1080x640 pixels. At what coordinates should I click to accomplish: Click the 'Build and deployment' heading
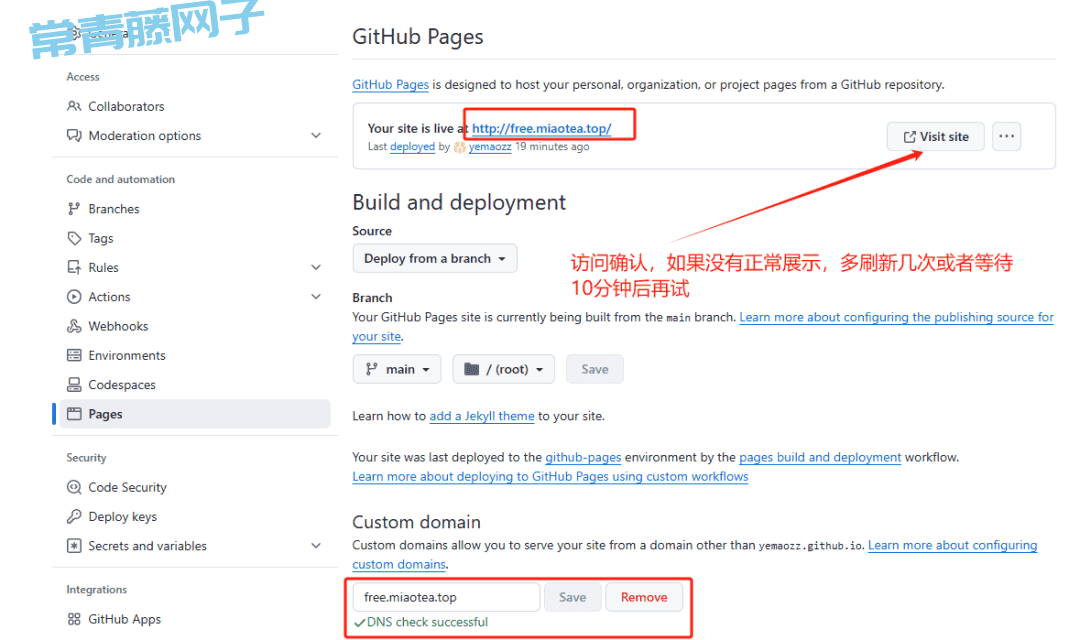pyautogui.click(x=459, y=203)
